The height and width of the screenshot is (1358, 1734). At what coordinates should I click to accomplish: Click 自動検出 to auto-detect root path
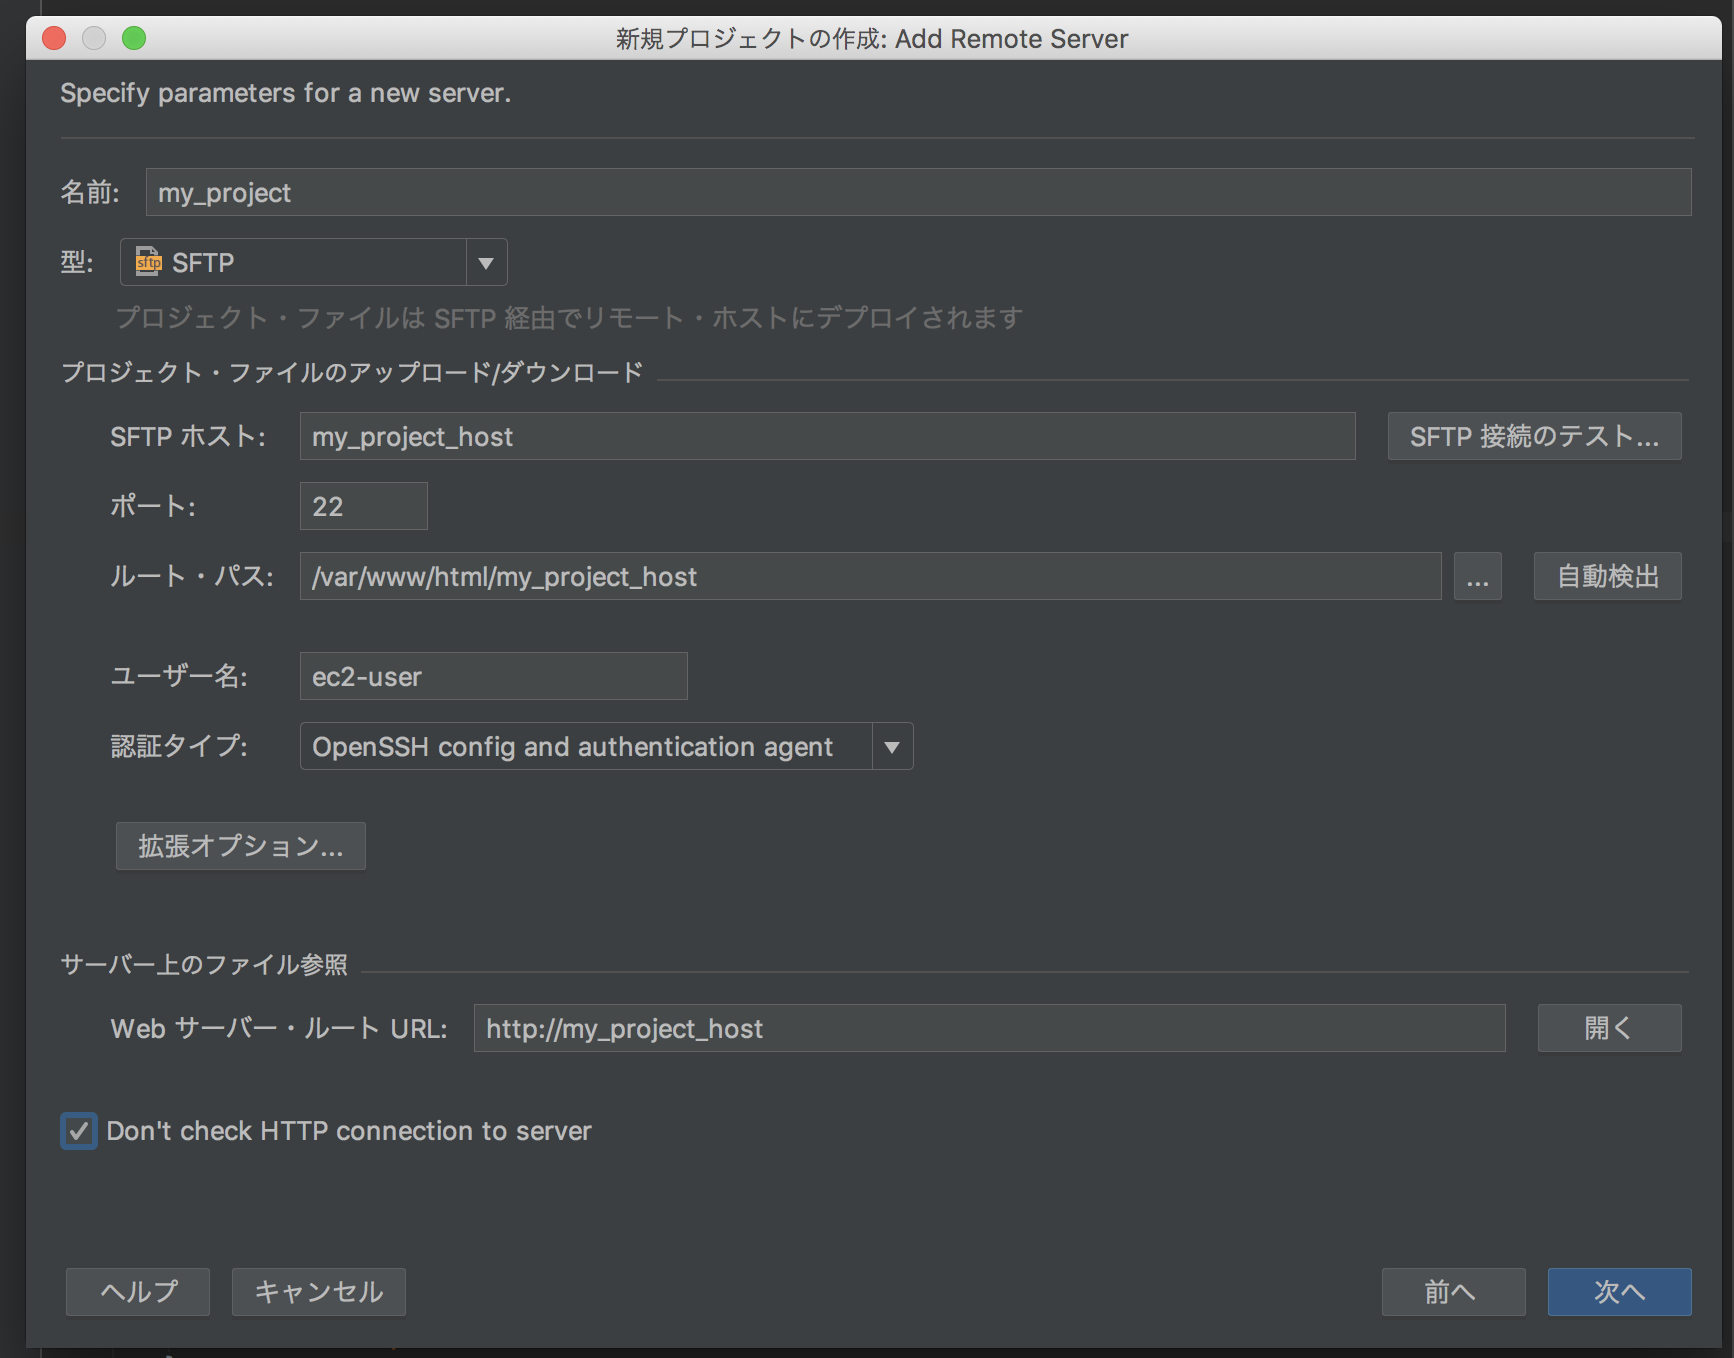(1606, 576)
